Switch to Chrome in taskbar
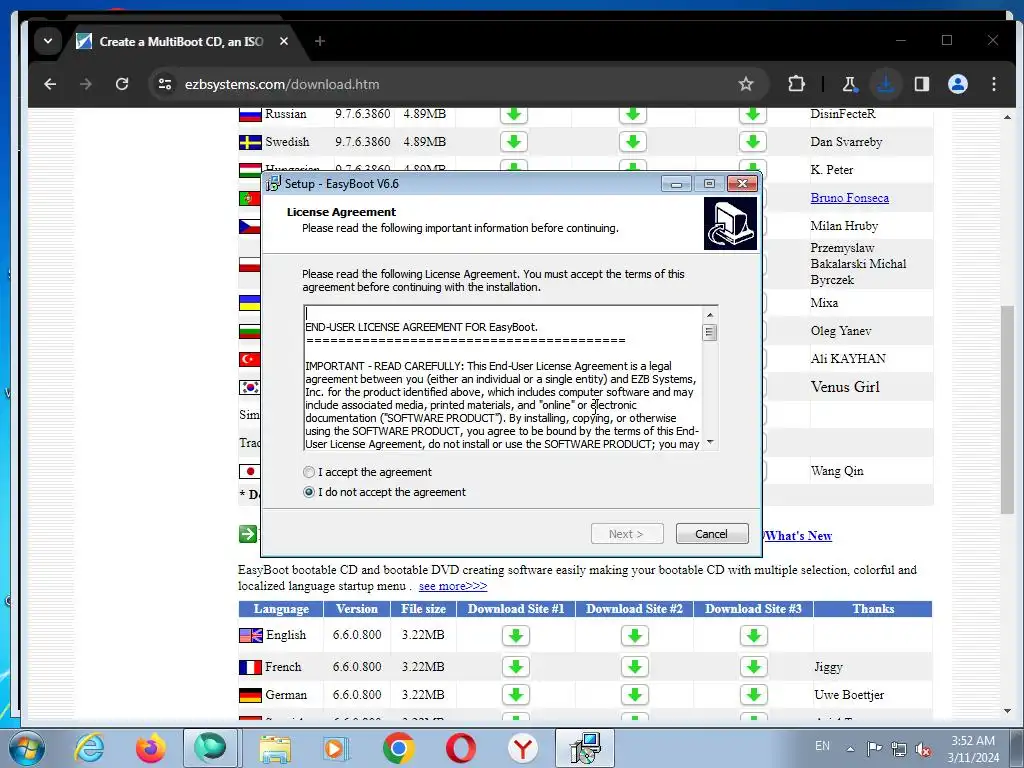Viewport: 1024px width, 768px height. tap(398, 748)
